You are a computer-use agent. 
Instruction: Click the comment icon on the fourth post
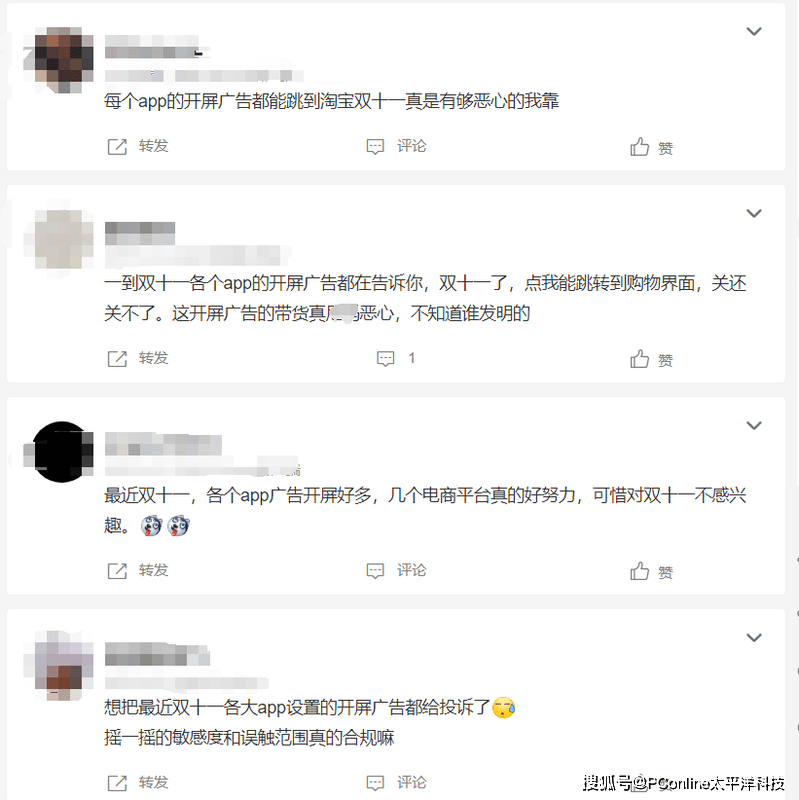(x=375, y=783)
